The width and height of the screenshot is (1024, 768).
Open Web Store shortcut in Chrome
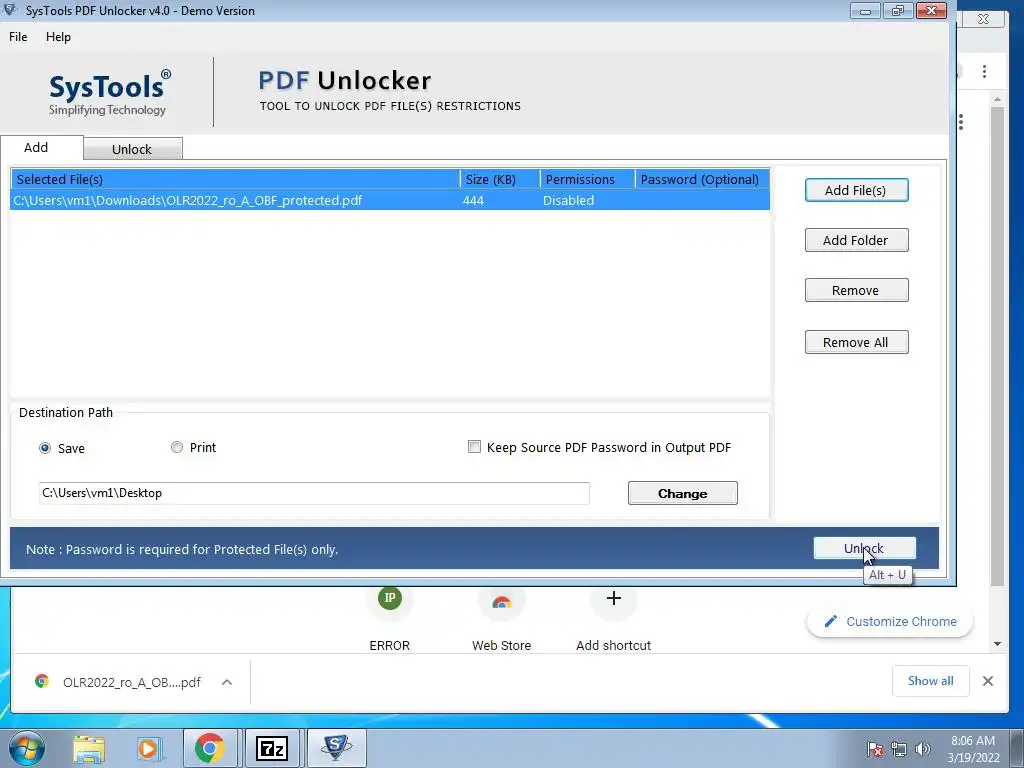[x=502, y=618]
